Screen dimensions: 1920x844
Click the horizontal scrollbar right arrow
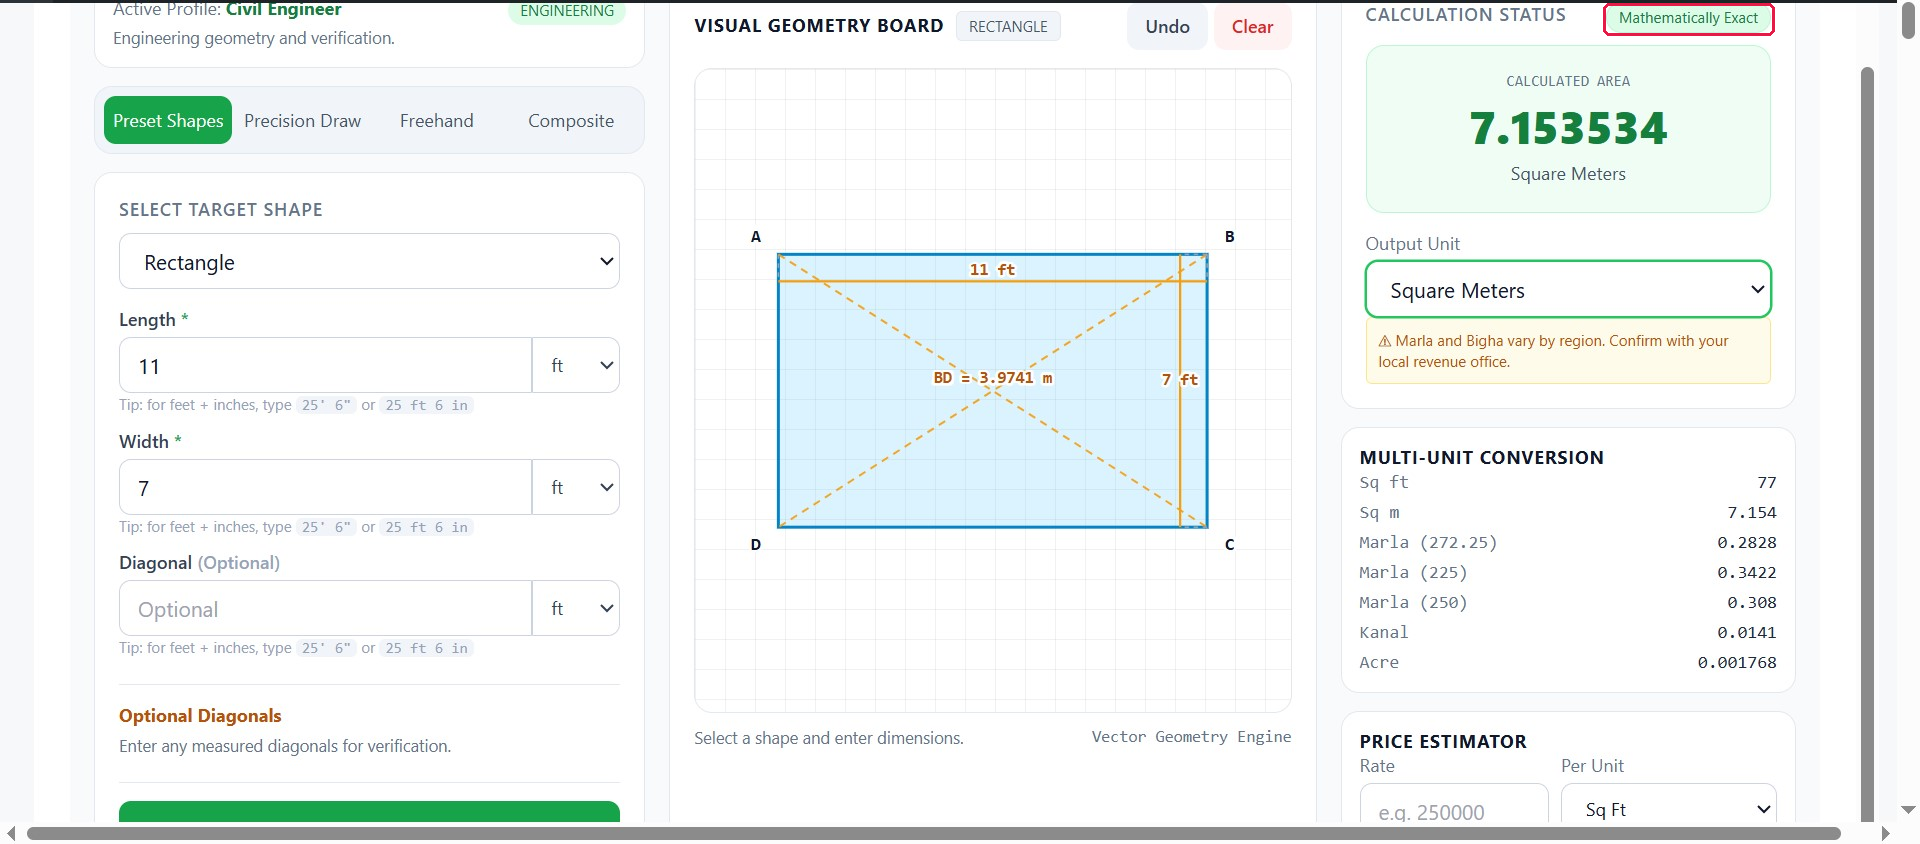pyautogui.click(x=1886, y=834)
